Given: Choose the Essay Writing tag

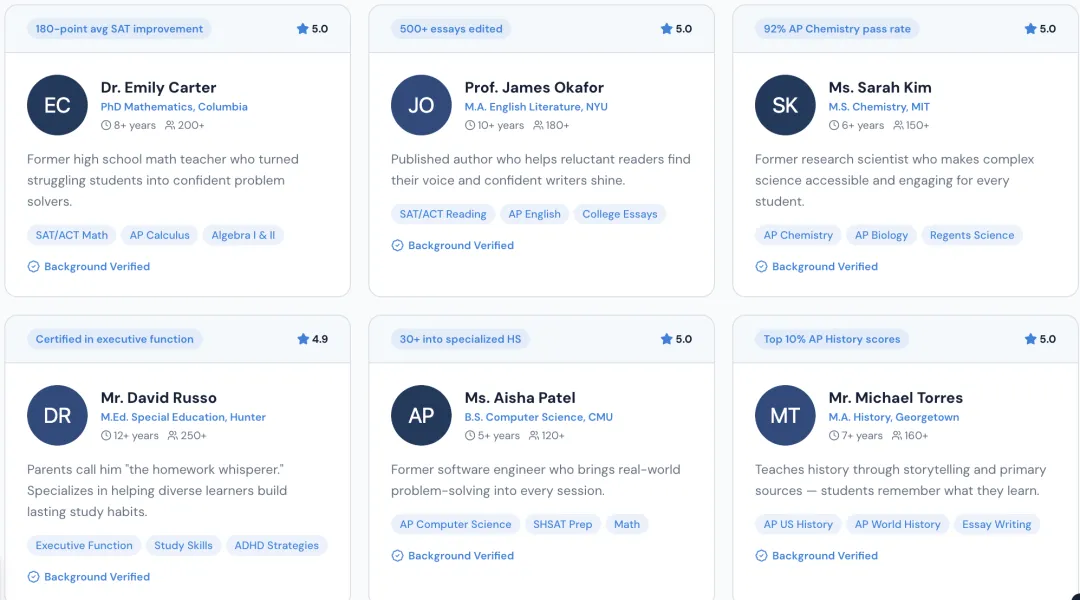Looking at the screenshot, I should click(x=997, y=524).
